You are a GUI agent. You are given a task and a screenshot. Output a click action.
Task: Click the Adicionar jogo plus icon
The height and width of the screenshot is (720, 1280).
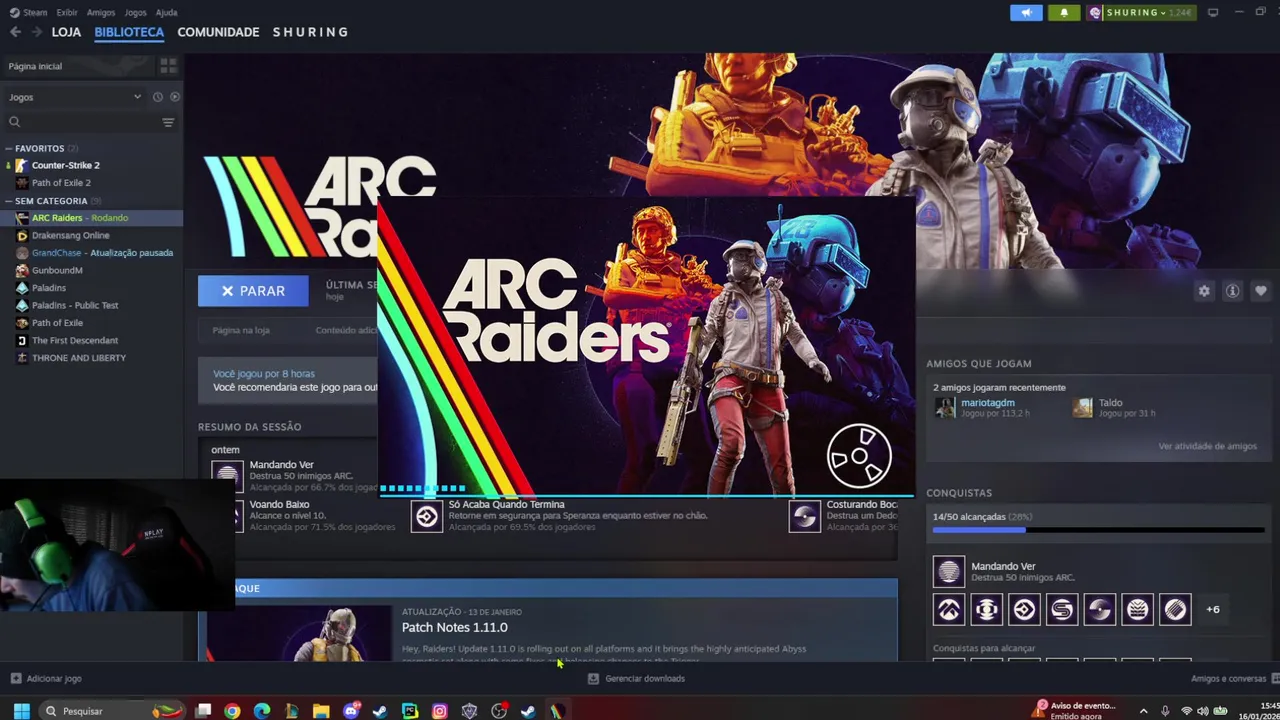[15, 678]
